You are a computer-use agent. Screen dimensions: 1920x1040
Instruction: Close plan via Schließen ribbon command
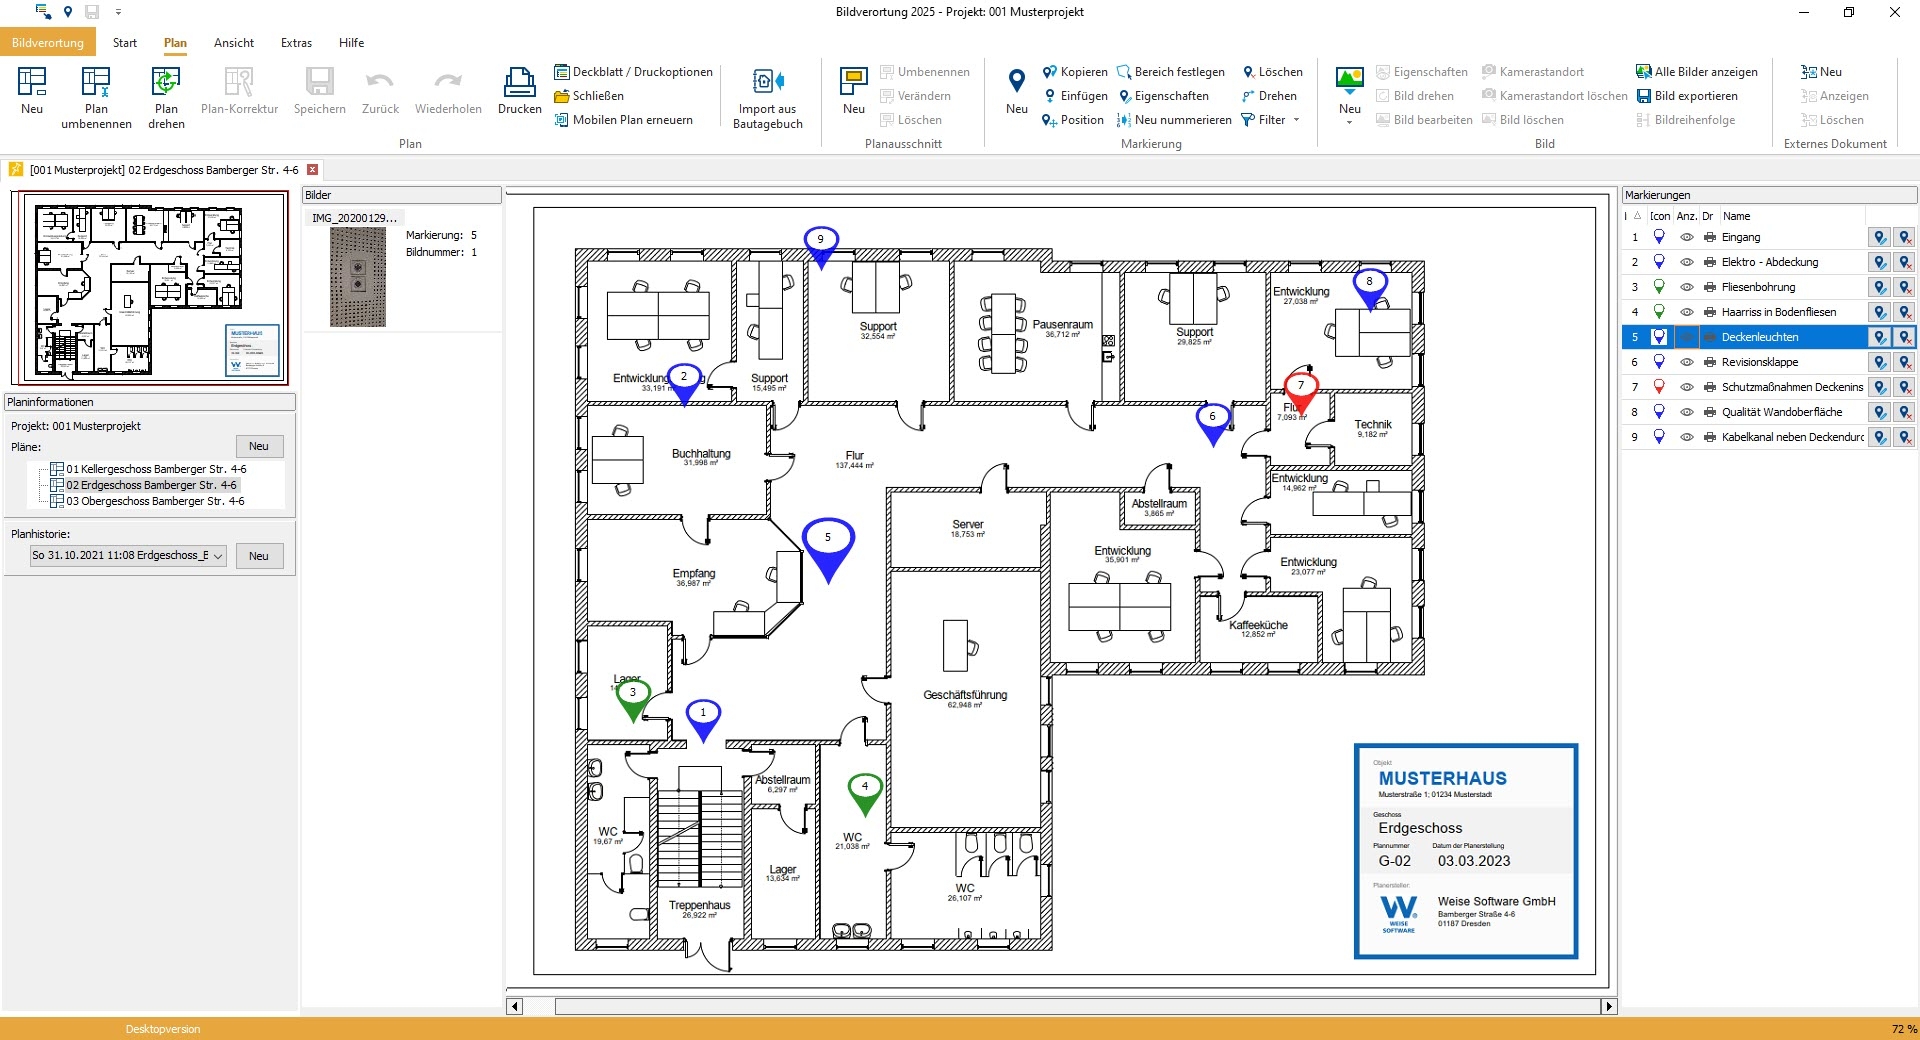pos(589,96)
